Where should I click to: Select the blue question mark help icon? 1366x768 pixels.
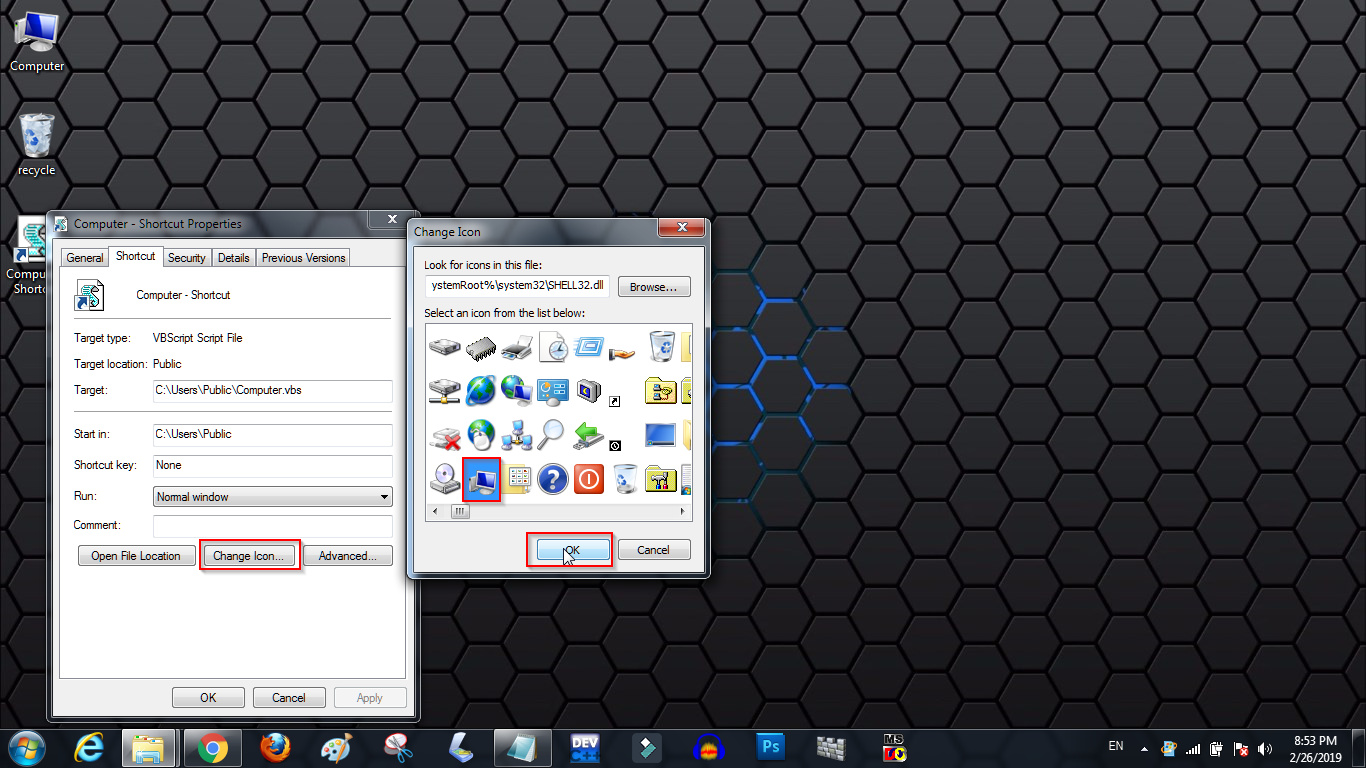(x=552, y=479)
